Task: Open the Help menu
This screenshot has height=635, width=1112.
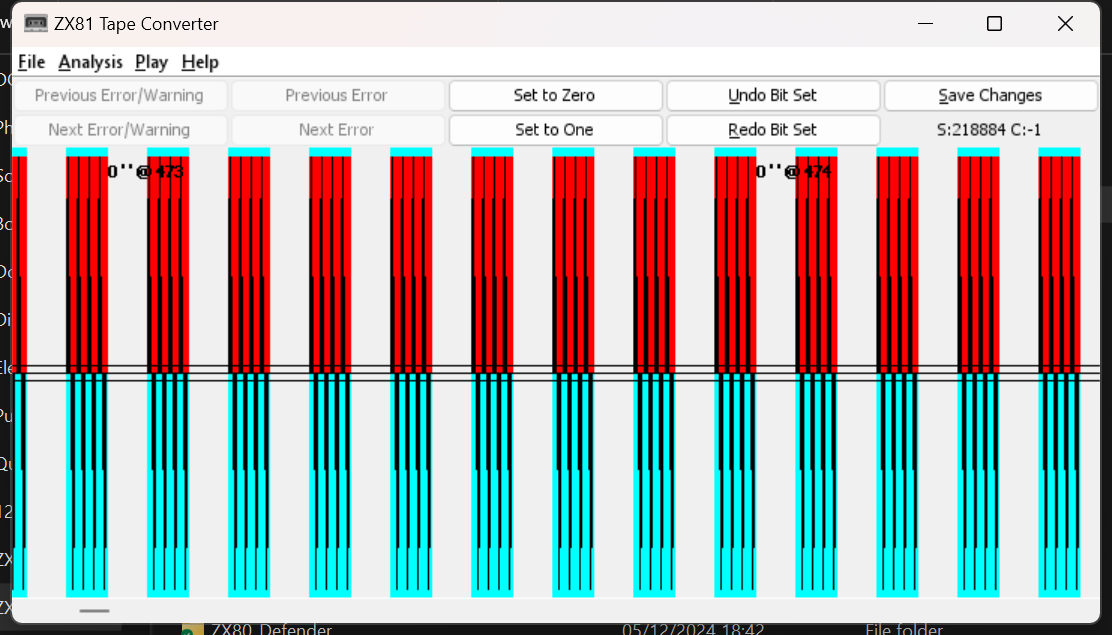Action: (x=200, y=62)
